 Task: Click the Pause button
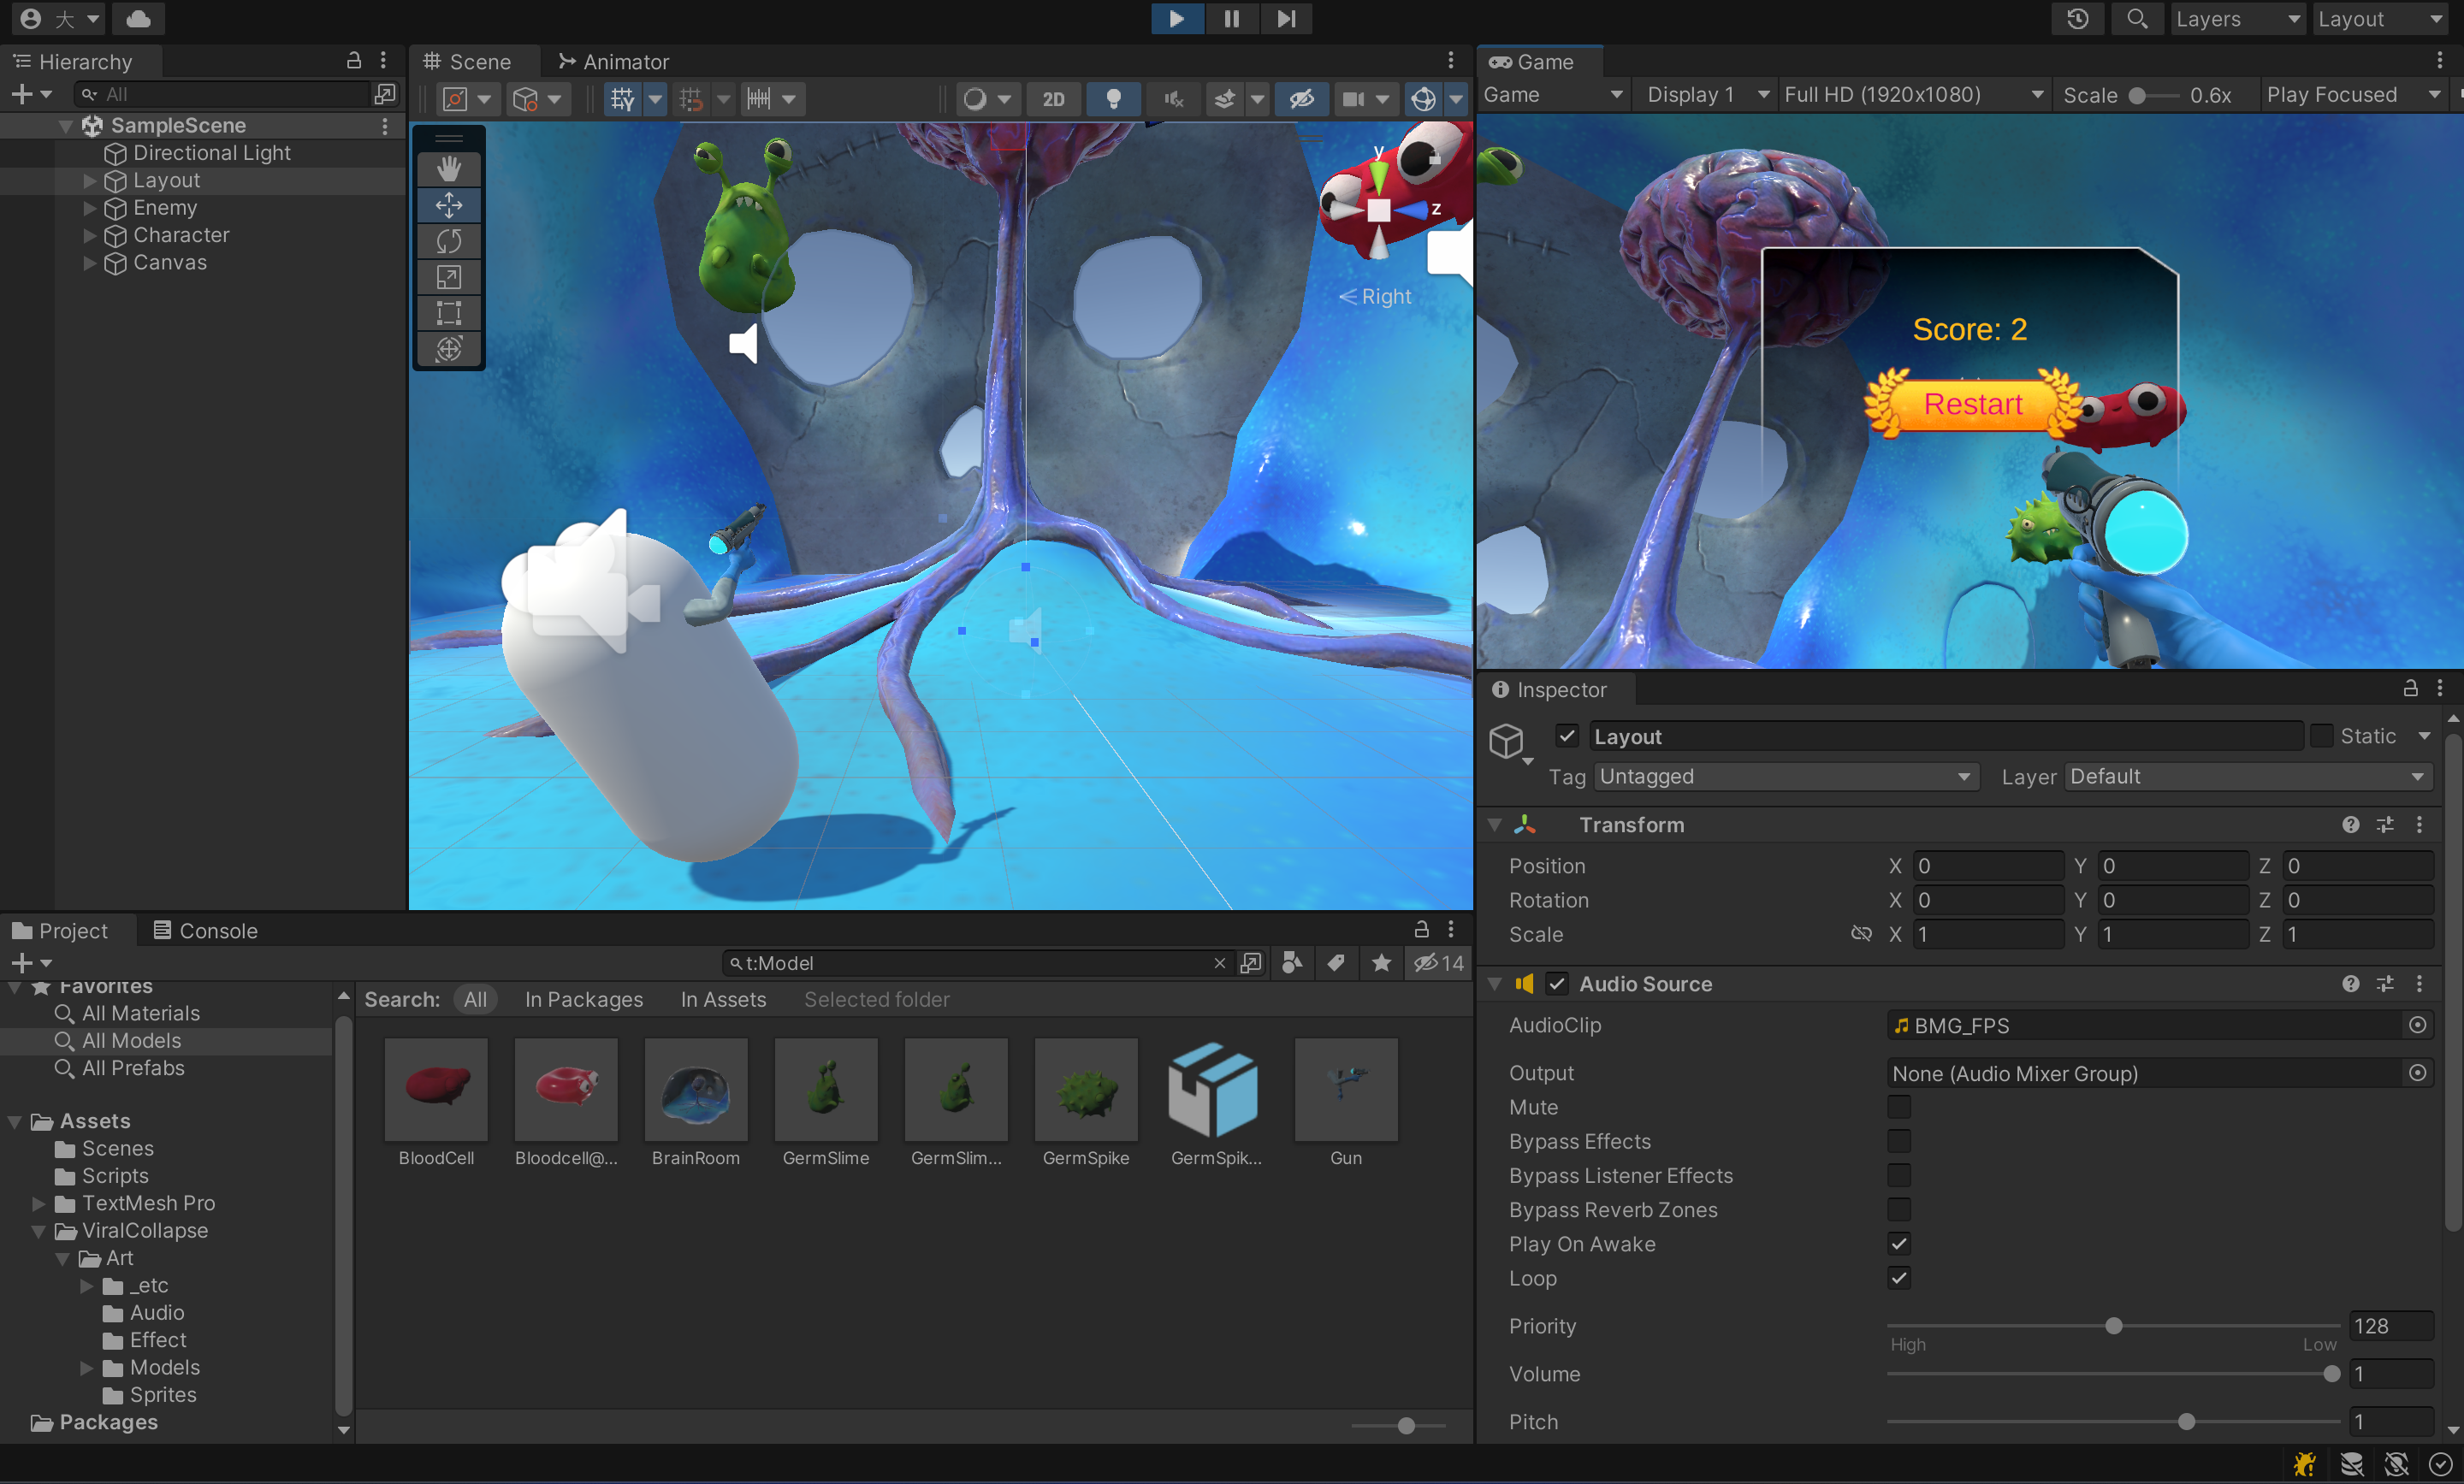point(1231,19)
